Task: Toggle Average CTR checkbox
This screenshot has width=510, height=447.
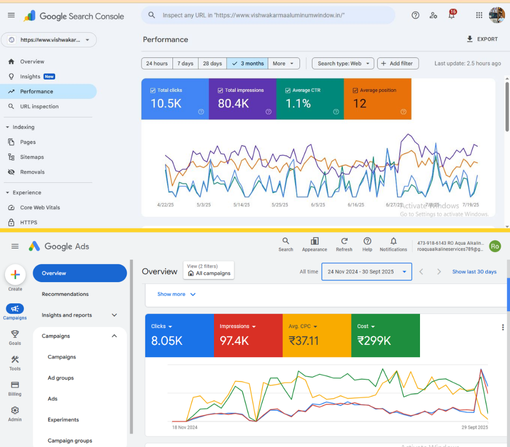Action: click(x=288, y=90)
